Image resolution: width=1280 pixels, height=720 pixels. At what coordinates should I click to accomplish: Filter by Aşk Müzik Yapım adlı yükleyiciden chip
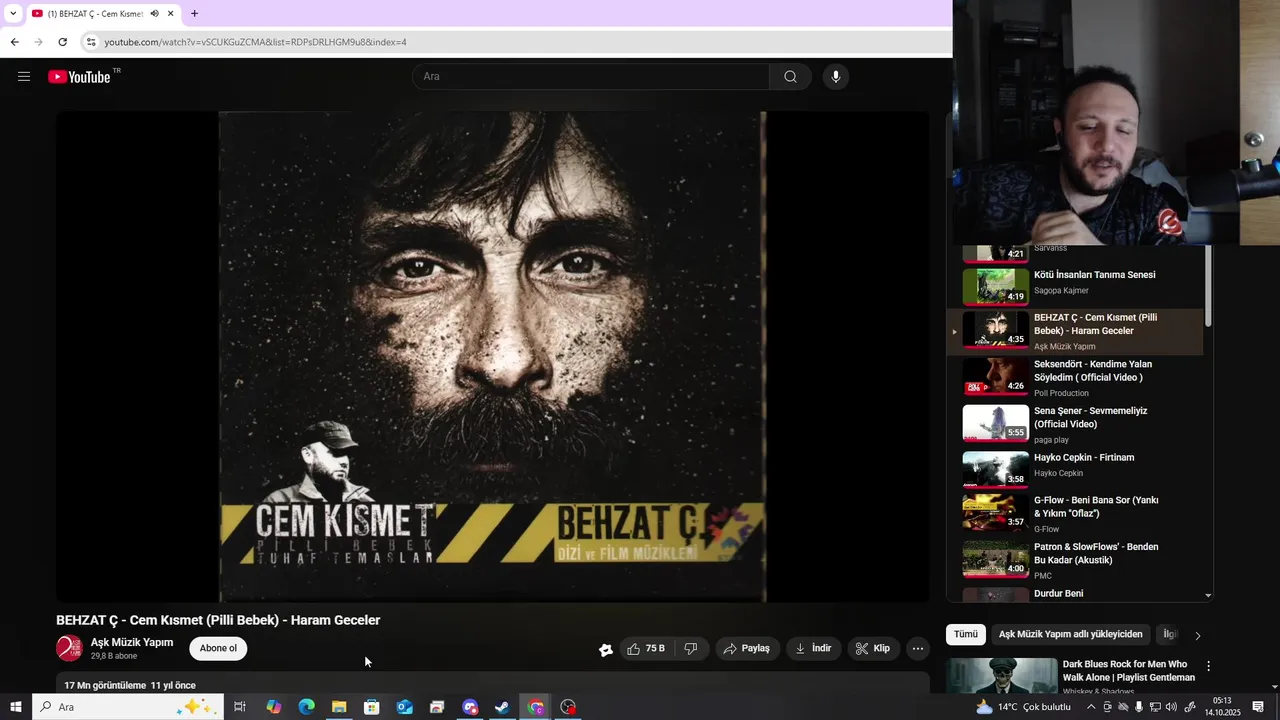click(1070, 634)
